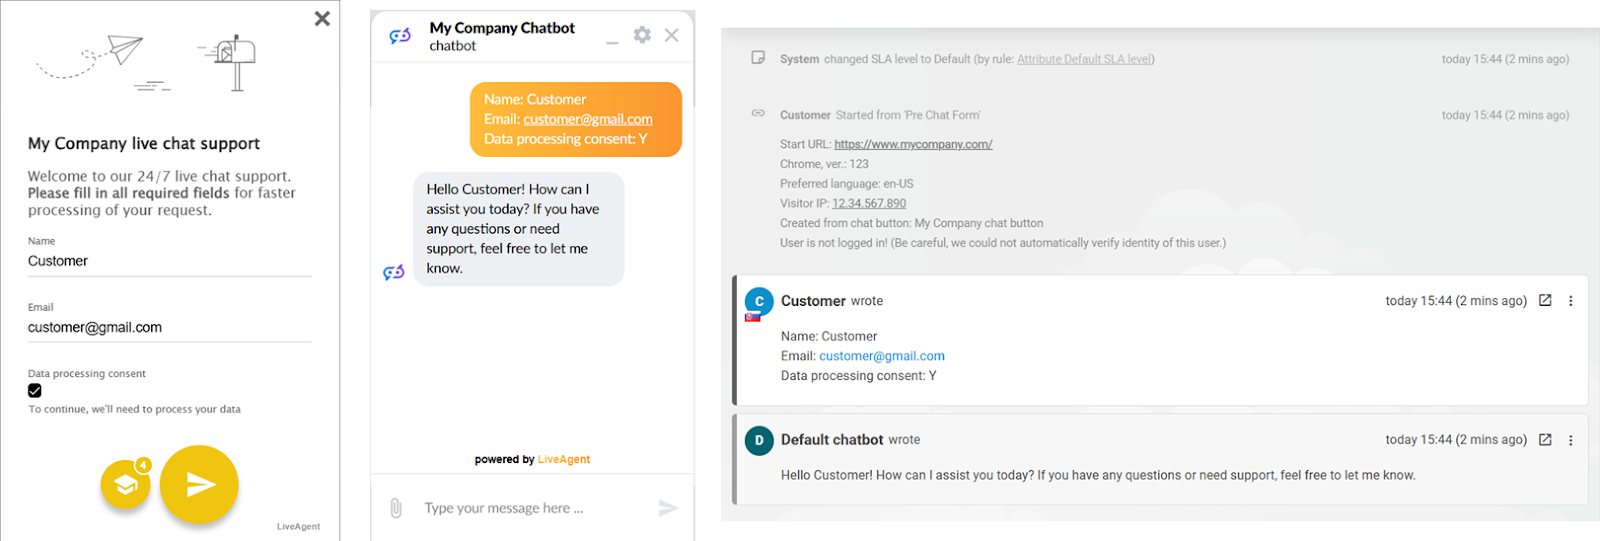Open the Start URL mycompany.com link
The image size is (1600, 541).
click(913, 144)
